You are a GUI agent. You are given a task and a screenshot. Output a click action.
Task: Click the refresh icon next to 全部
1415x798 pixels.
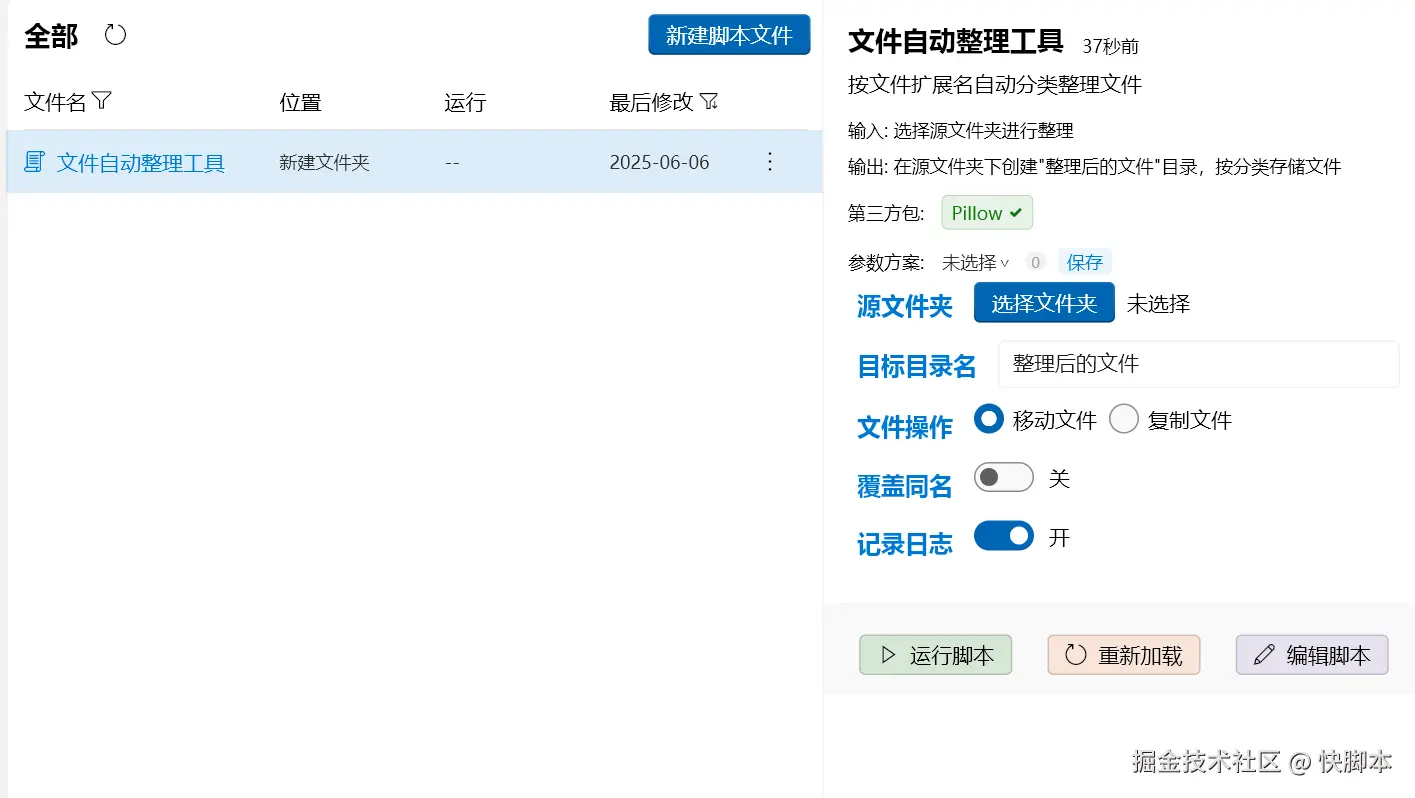coord(115,34)
